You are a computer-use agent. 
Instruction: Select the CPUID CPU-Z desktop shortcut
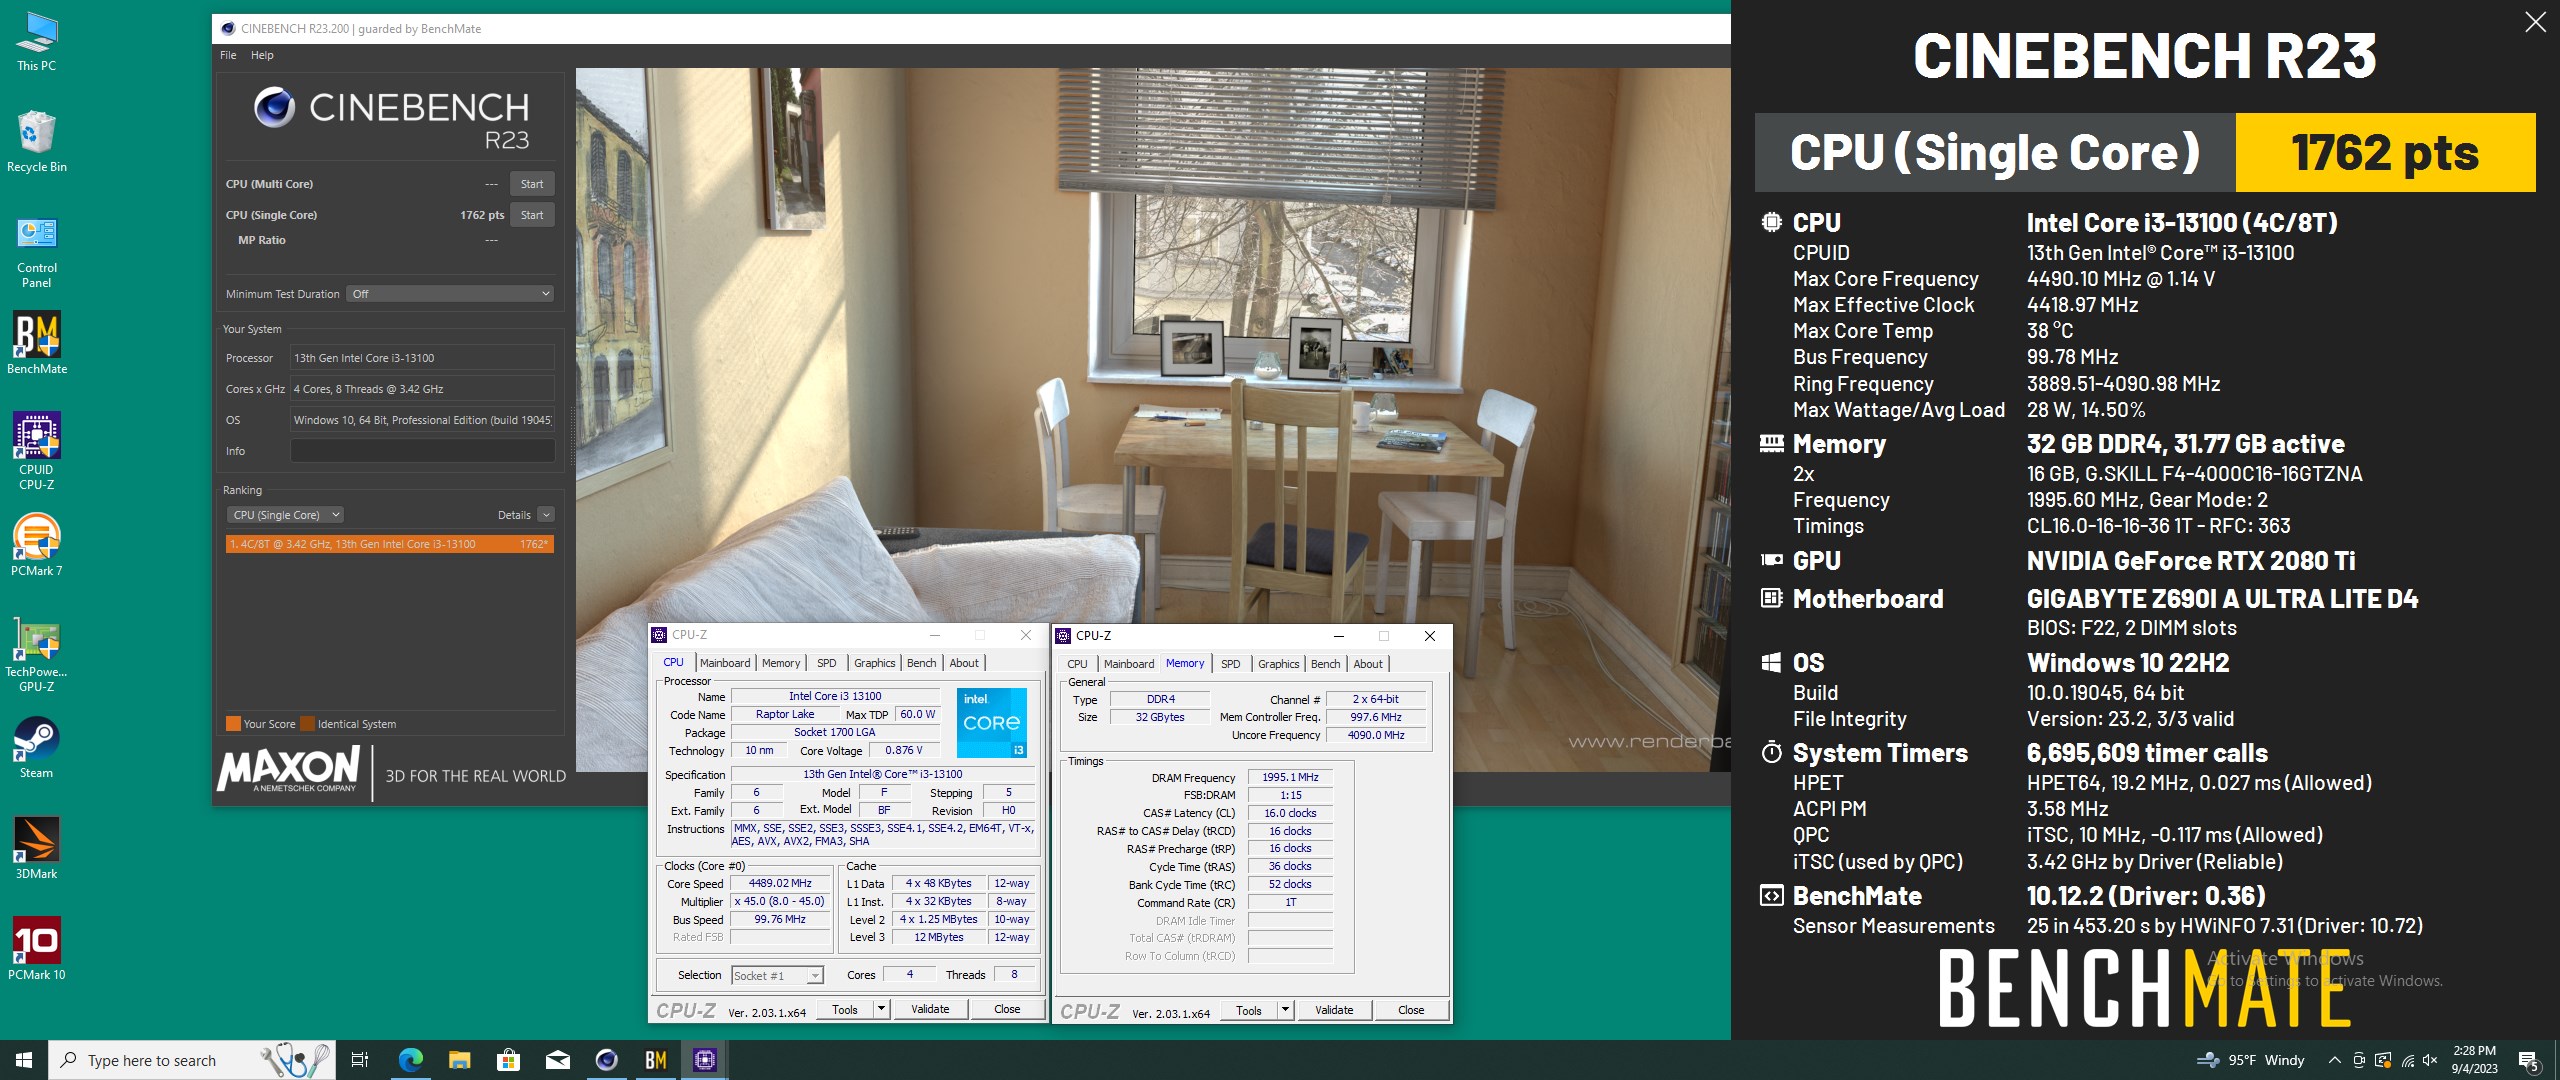pos(37,451)
